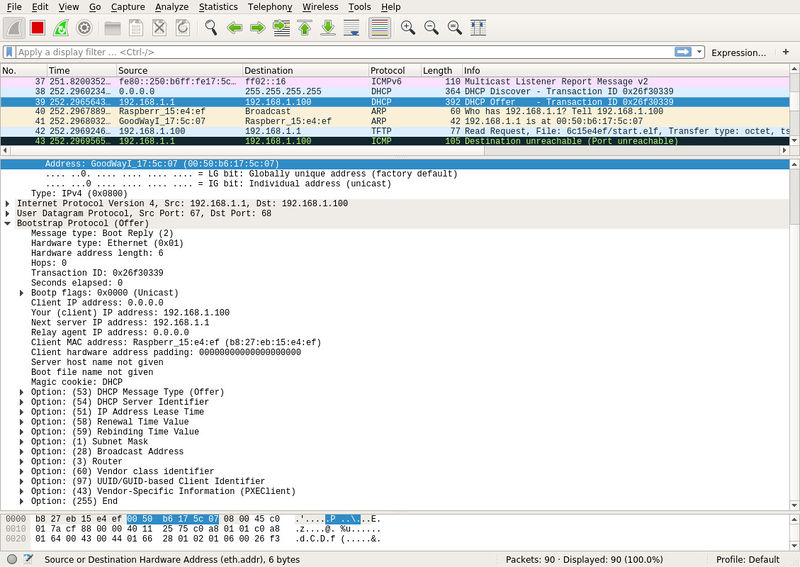Open the Analyze menu
Screen dimensions: 800x567
[x=171, y=7]
